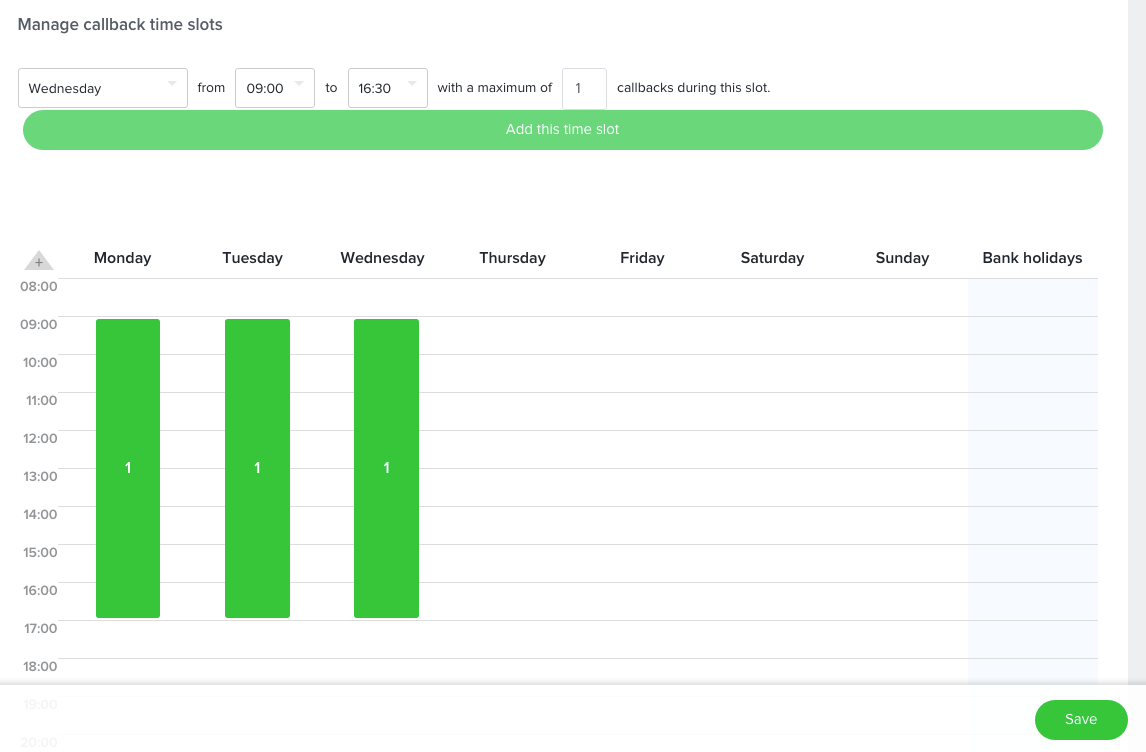Open the start time dropdown showing 09:00

(x=275, y=88)
